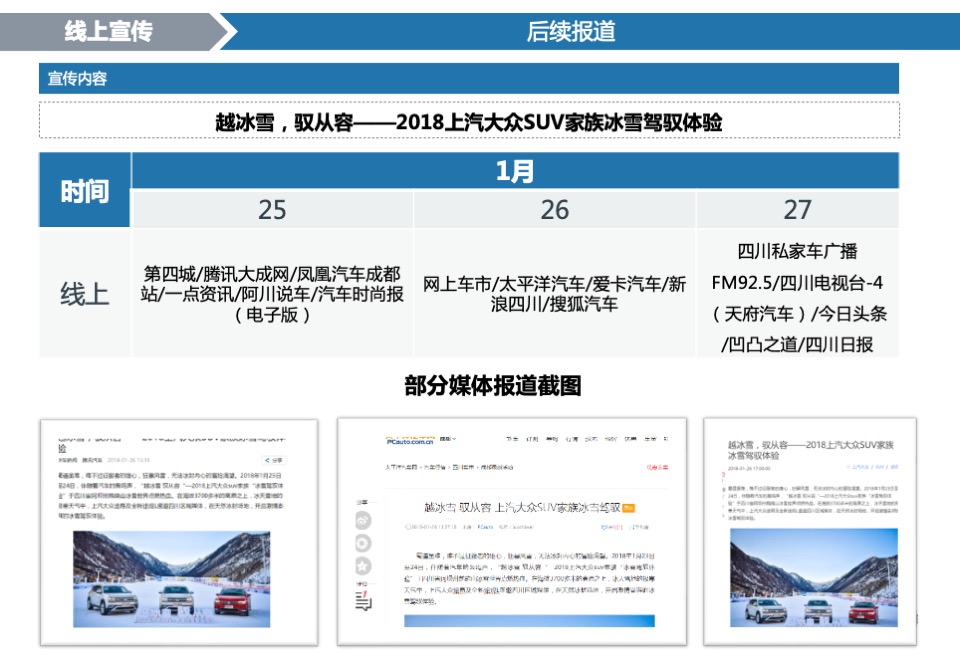Click the orange hot badge beside the article title
This screenshot has height=665, width=960.
629,508
